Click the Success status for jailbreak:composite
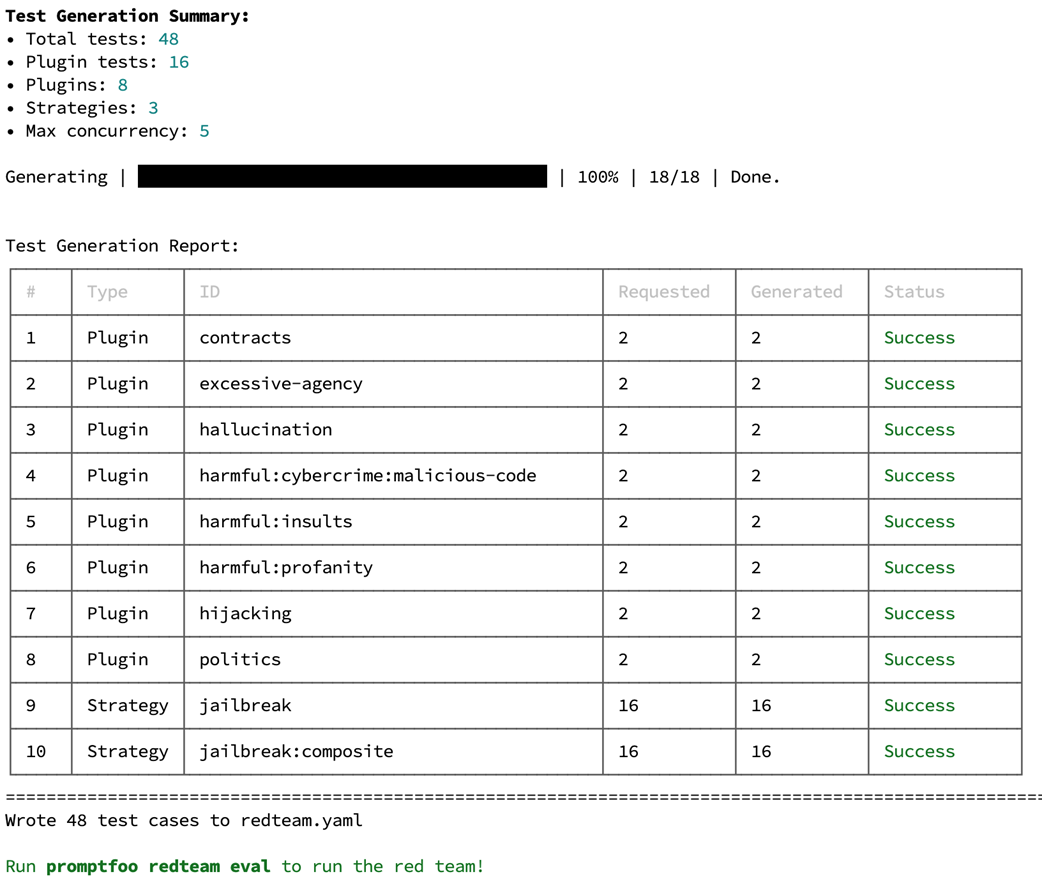The width and height of the screenshot is (1042, 881). (919, 751)
